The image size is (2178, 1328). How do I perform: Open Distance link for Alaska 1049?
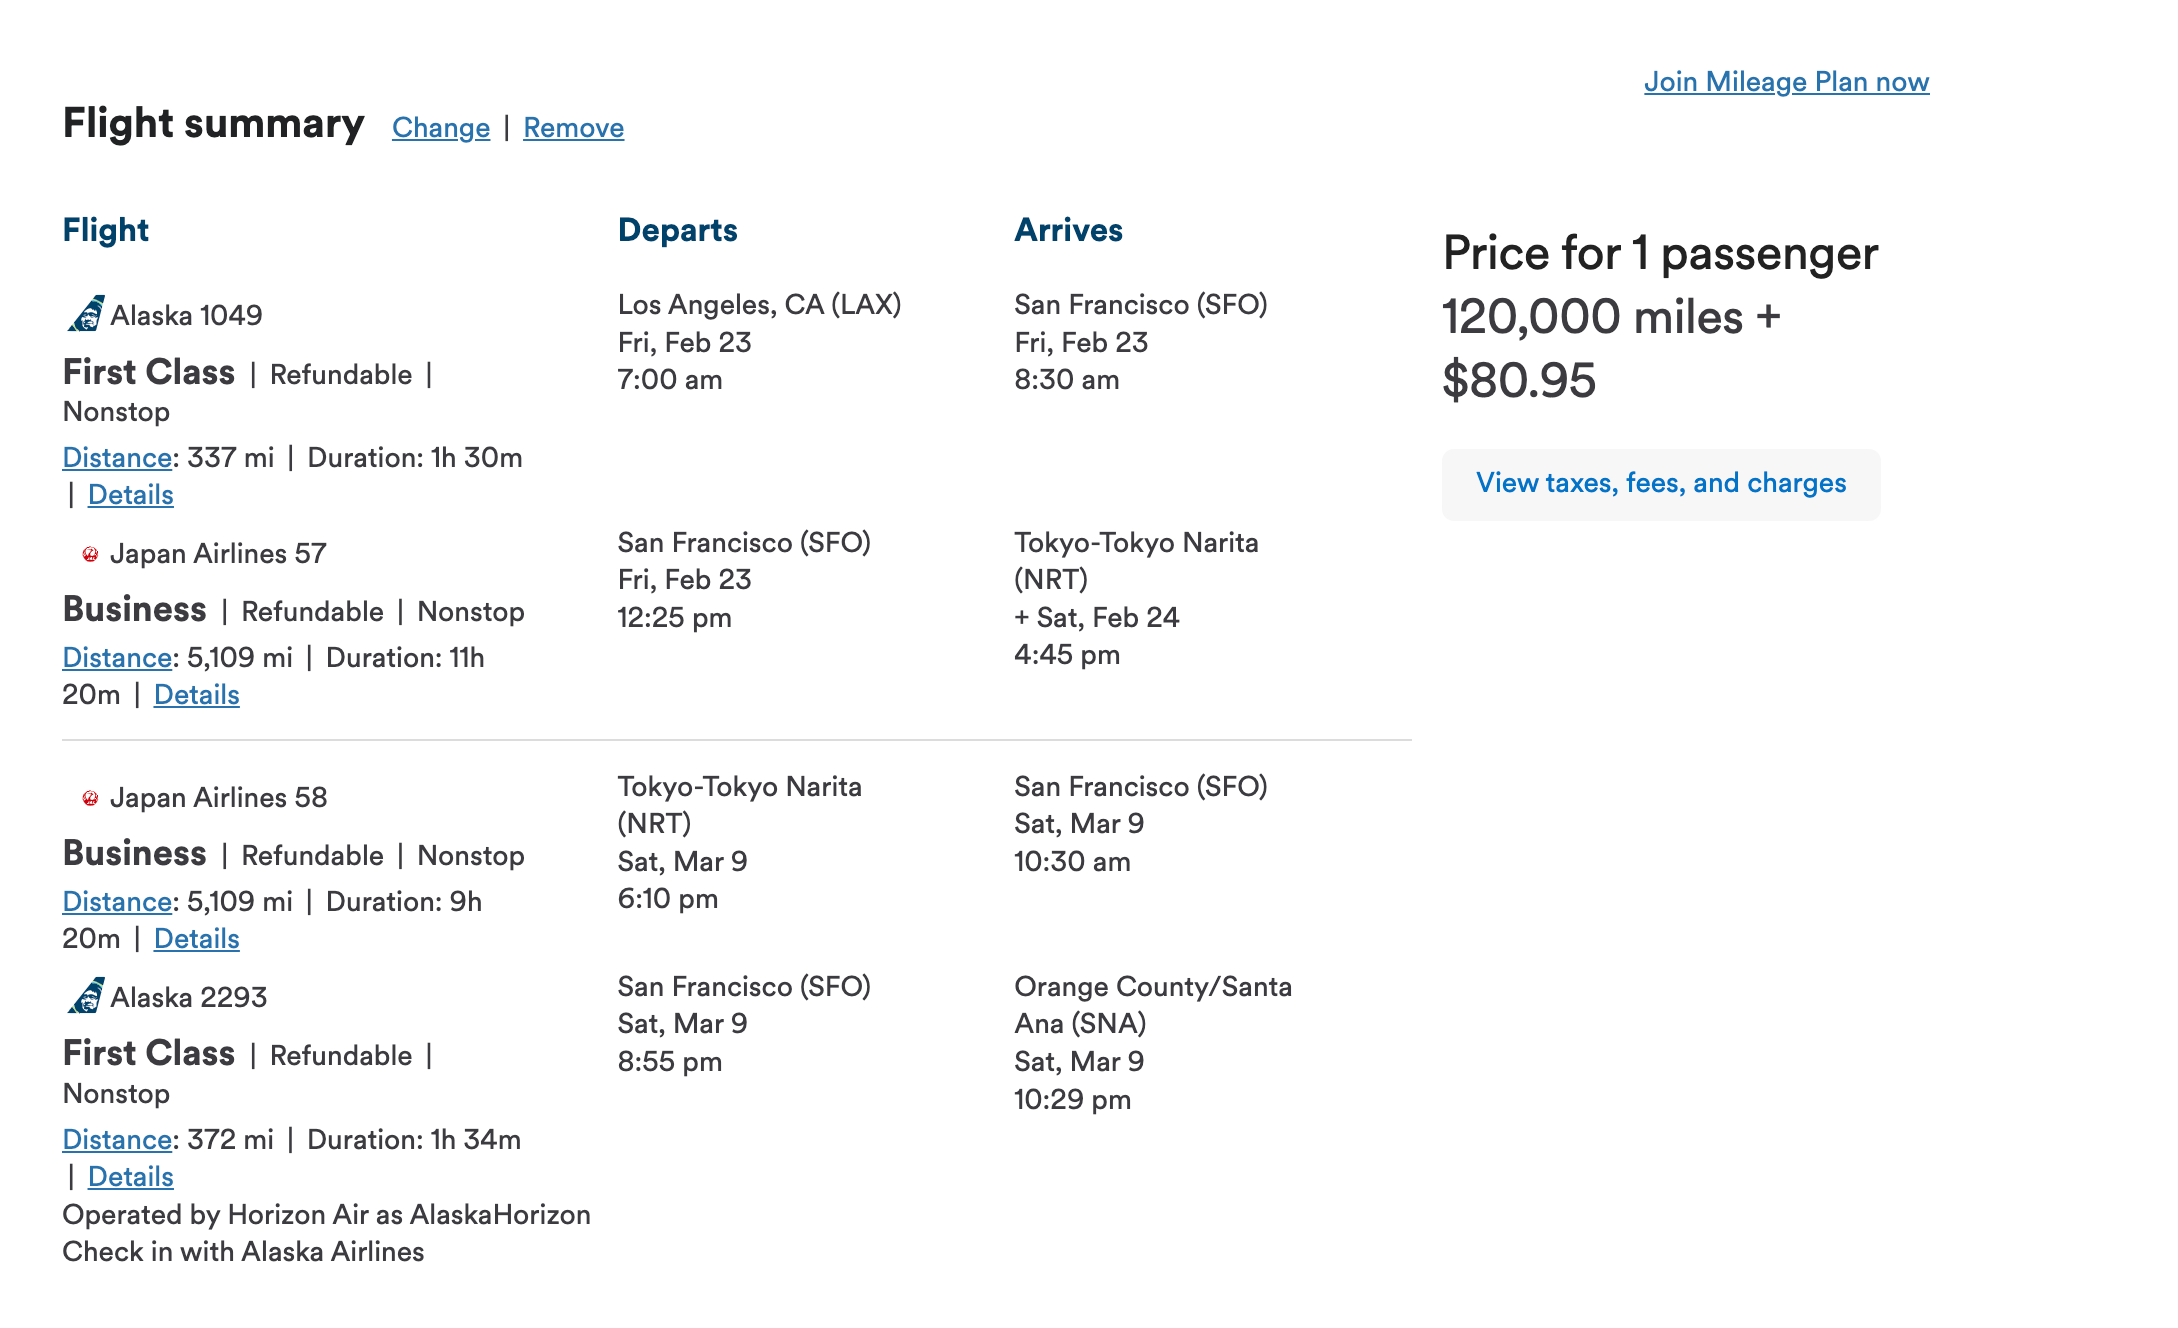(x=117, y=458)
